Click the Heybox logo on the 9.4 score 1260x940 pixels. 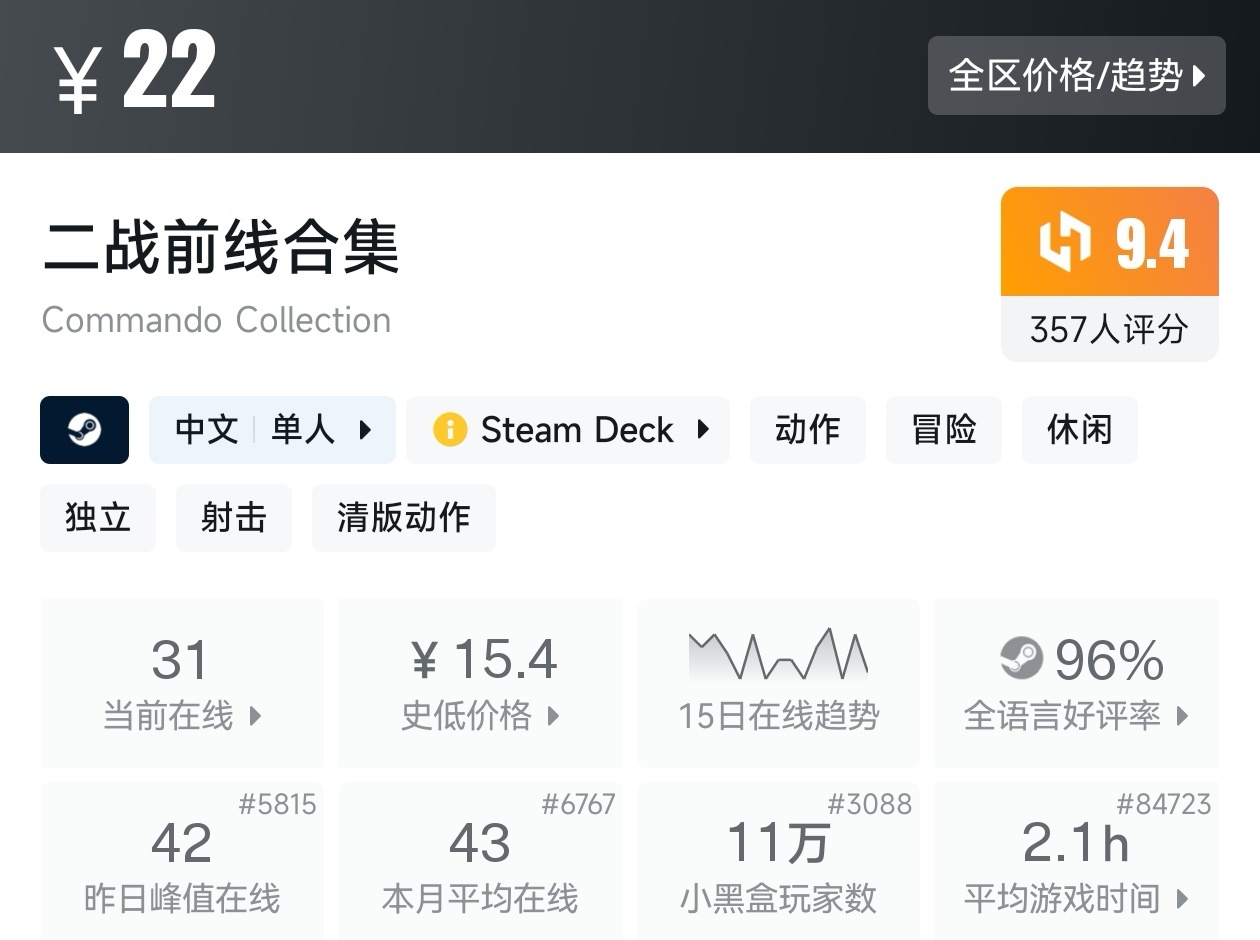(x=1064, y=242)
